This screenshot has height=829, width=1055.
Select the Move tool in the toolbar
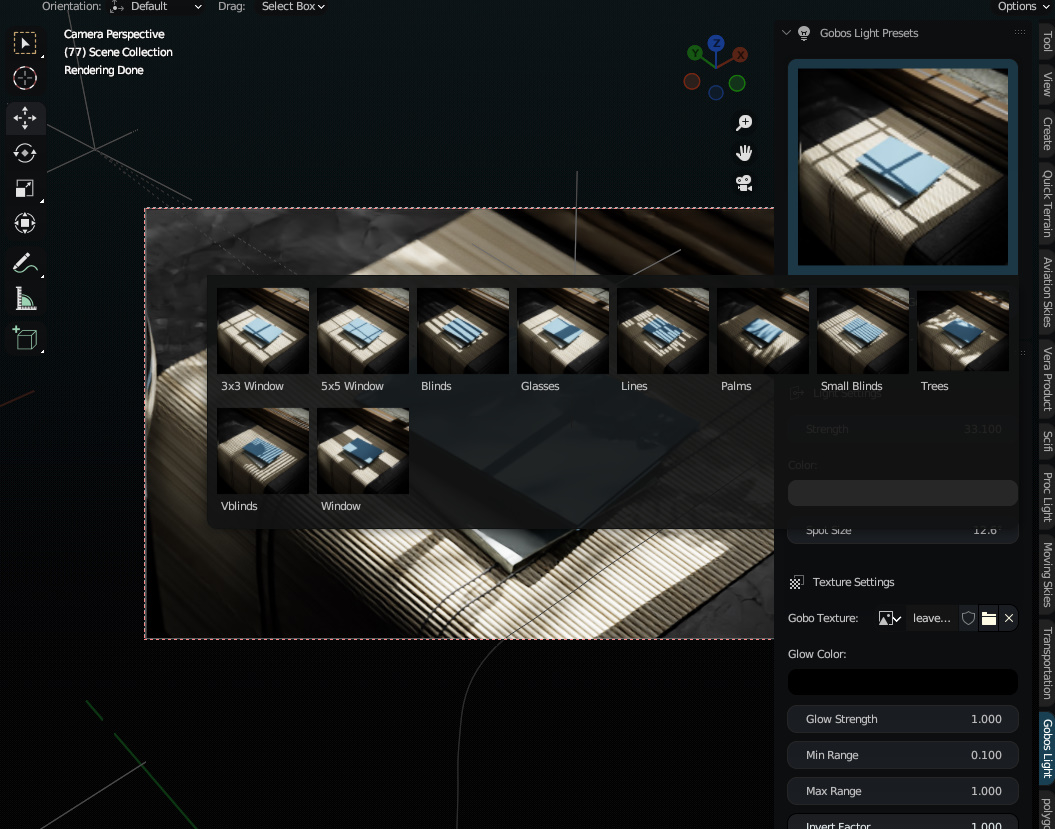[25, 118]
